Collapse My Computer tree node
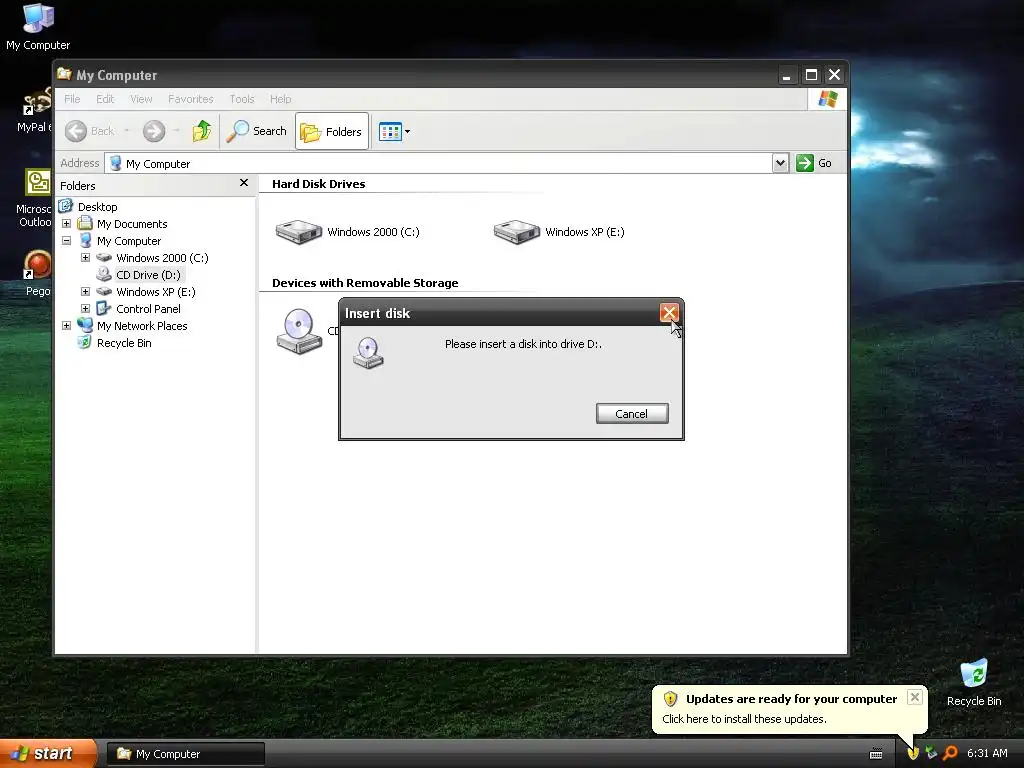Image resolution: width=1024 pixels, height=768 pixels. point(67,240)
